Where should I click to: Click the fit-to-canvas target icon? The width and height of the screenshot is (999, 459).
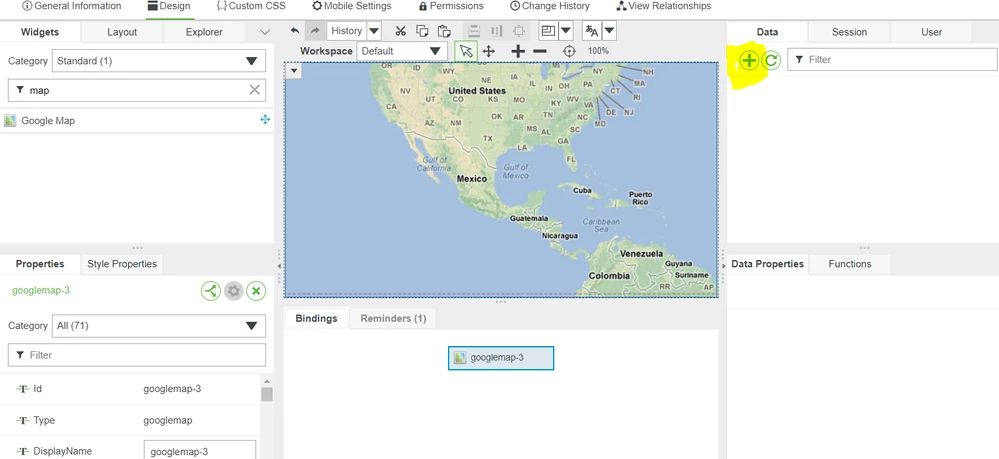pyautogui.click(x=569, y=51)
